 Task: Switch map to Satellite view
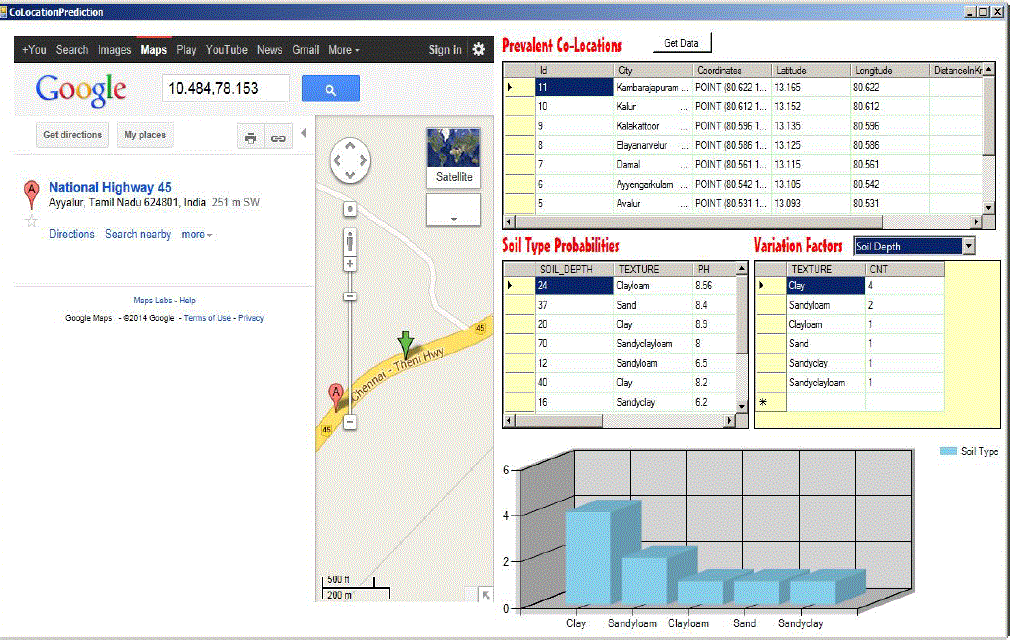(453, 158)
